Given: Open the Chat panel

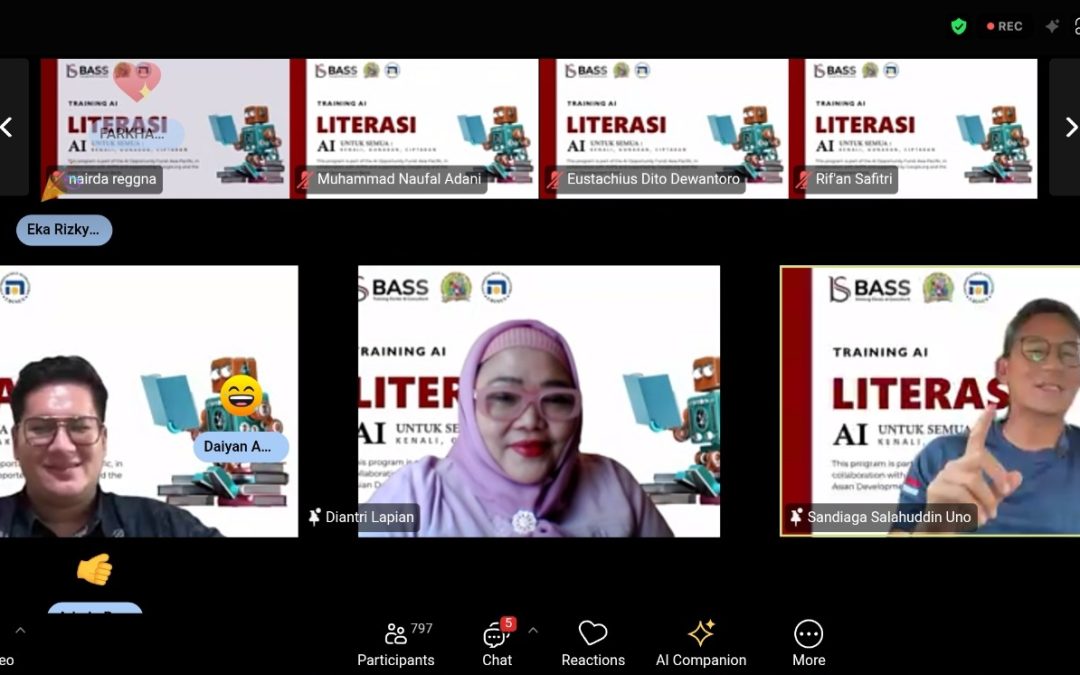Looking at the screenshot, I should [497, 644].
